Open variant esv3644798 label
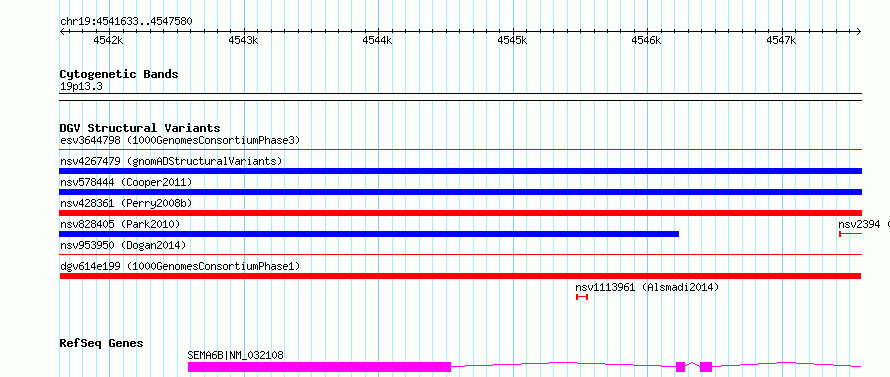Screen dimensions: 890x377 pos(180,140)
